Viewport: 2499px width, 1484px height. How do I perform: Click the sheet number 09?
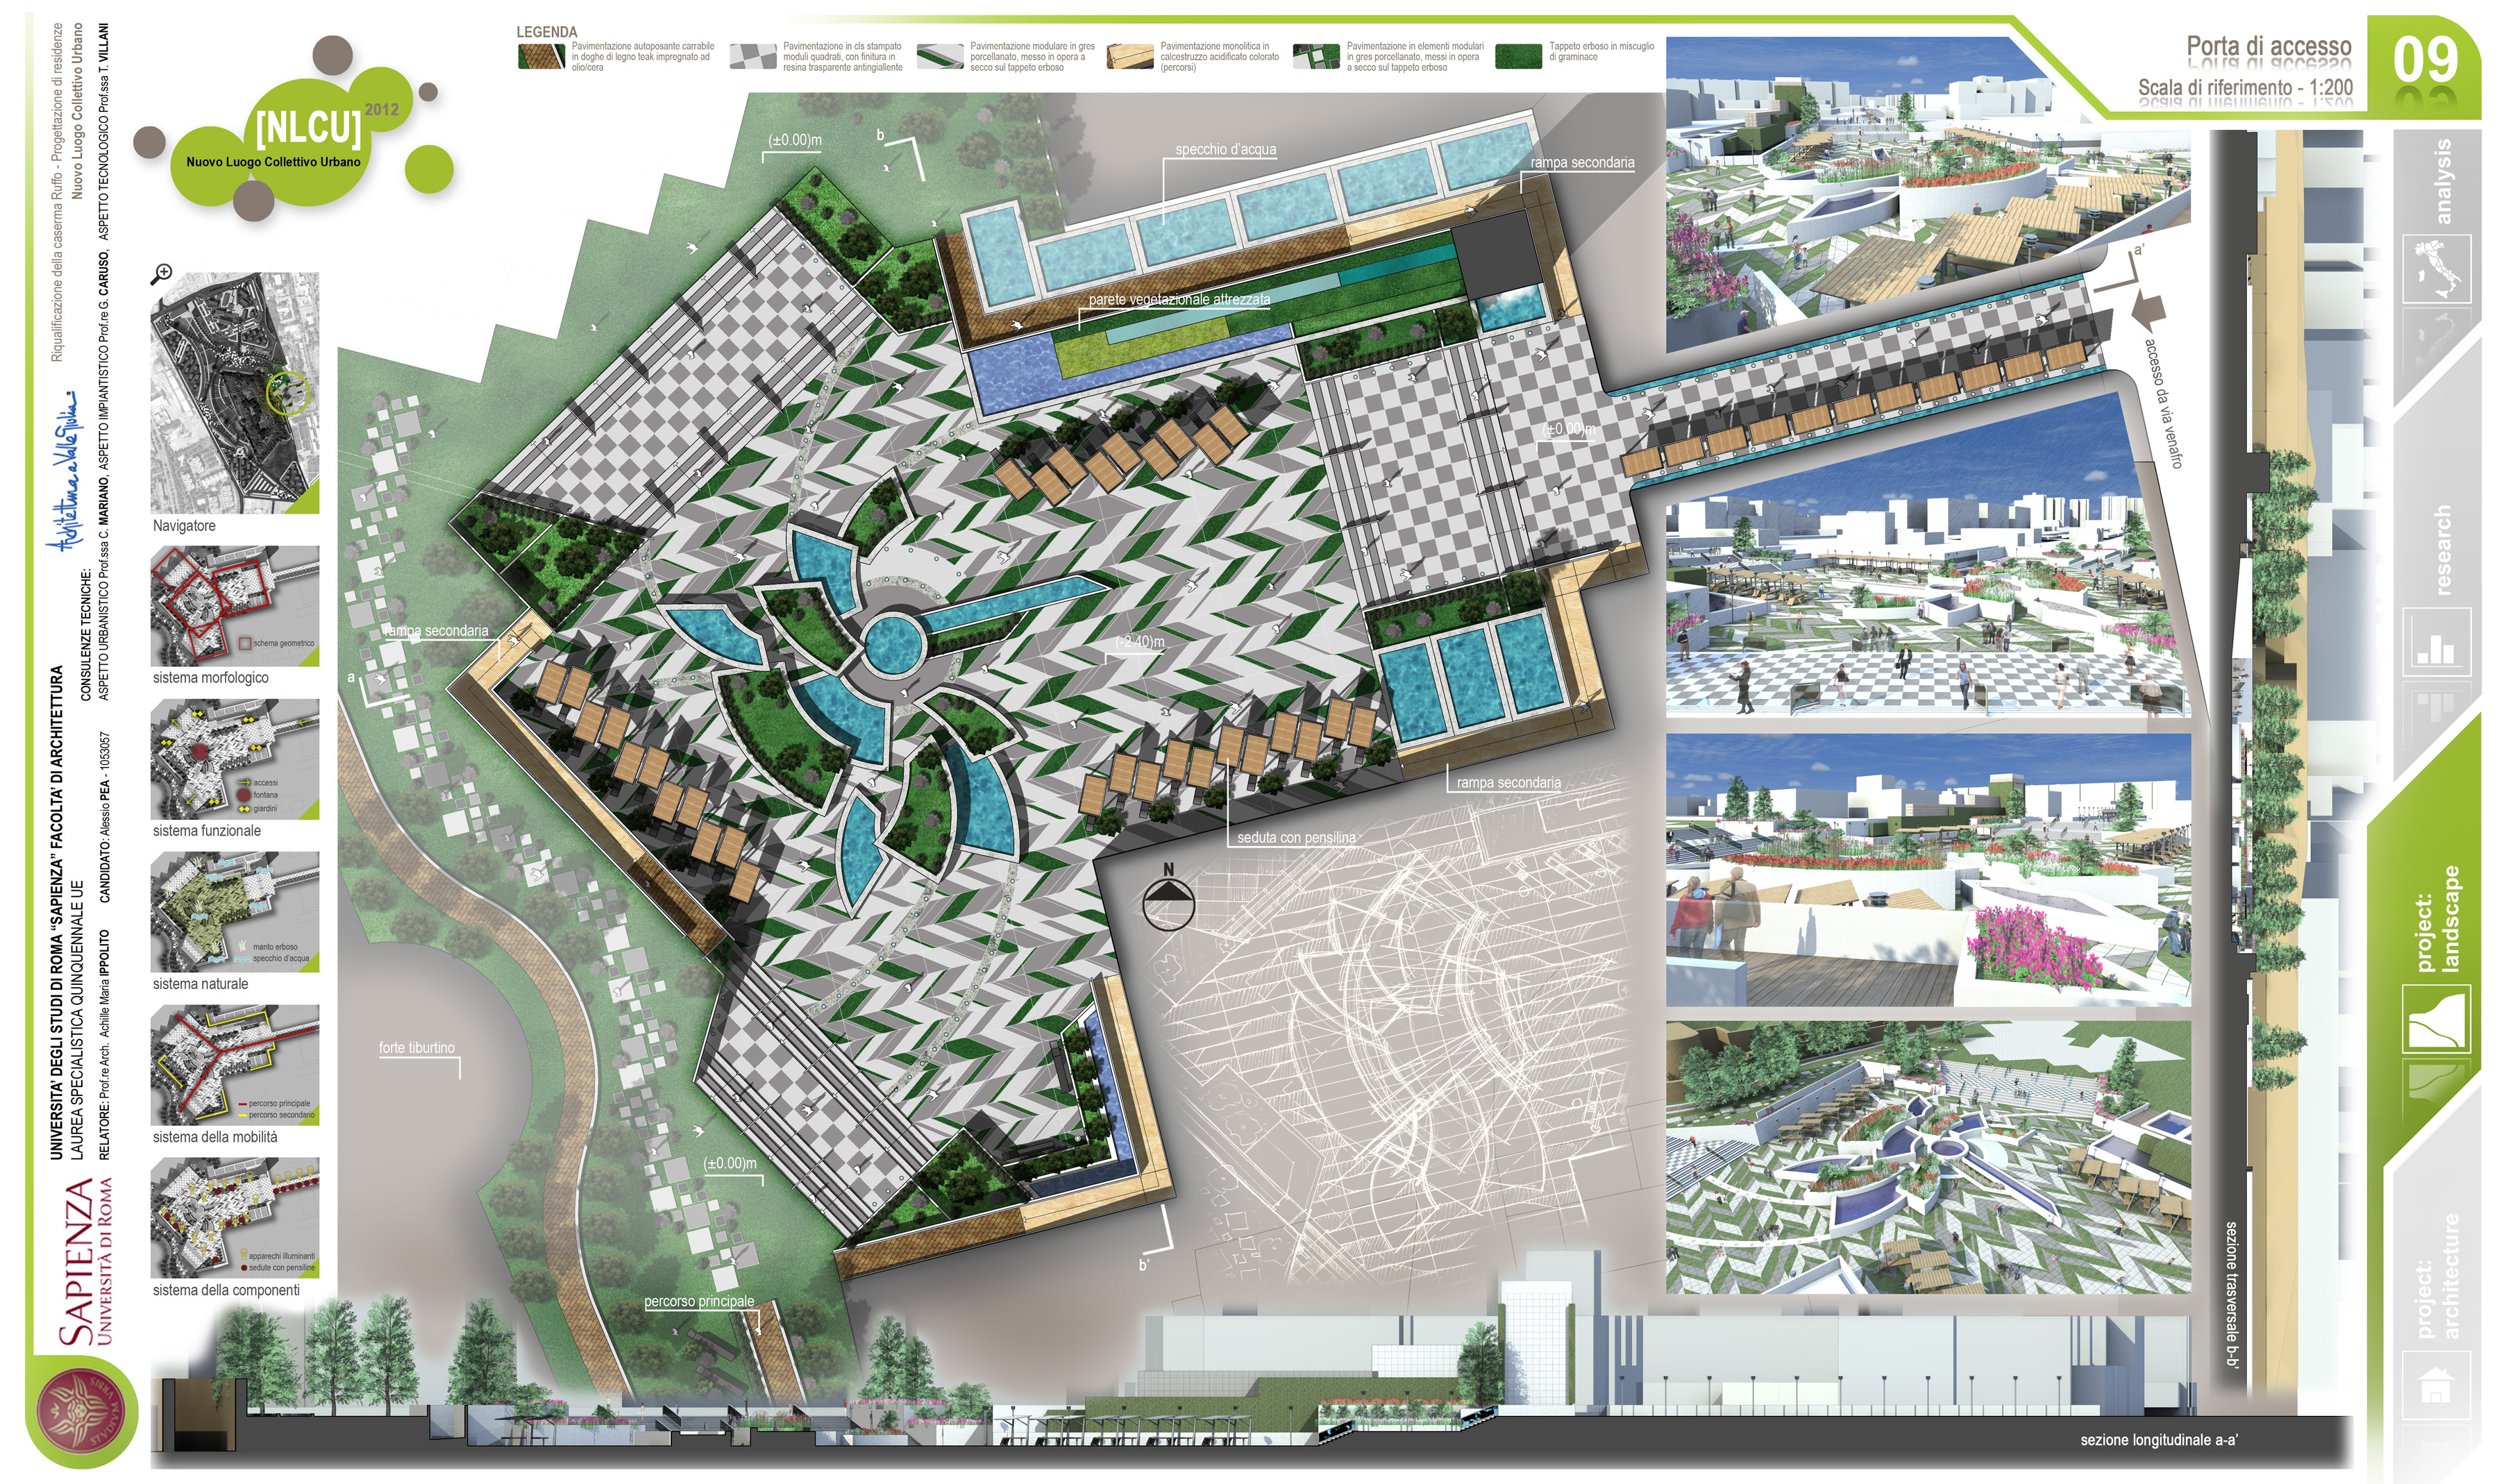(2425, 60)
